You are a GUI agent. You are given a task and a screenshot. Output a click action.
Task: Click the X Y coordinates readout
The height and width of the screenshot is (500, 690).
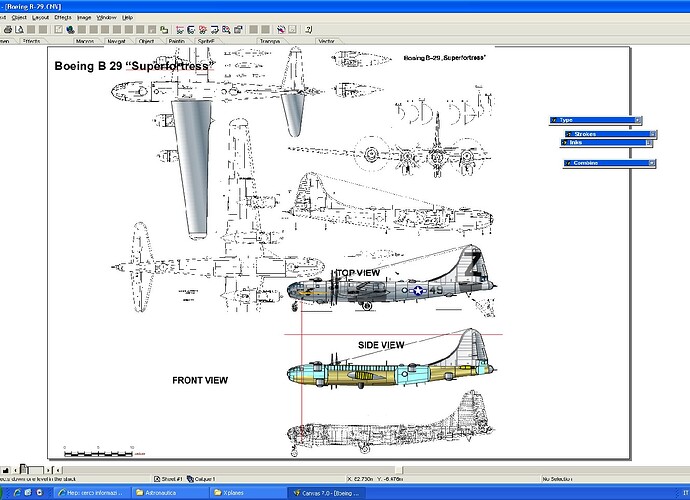point(375,479)
